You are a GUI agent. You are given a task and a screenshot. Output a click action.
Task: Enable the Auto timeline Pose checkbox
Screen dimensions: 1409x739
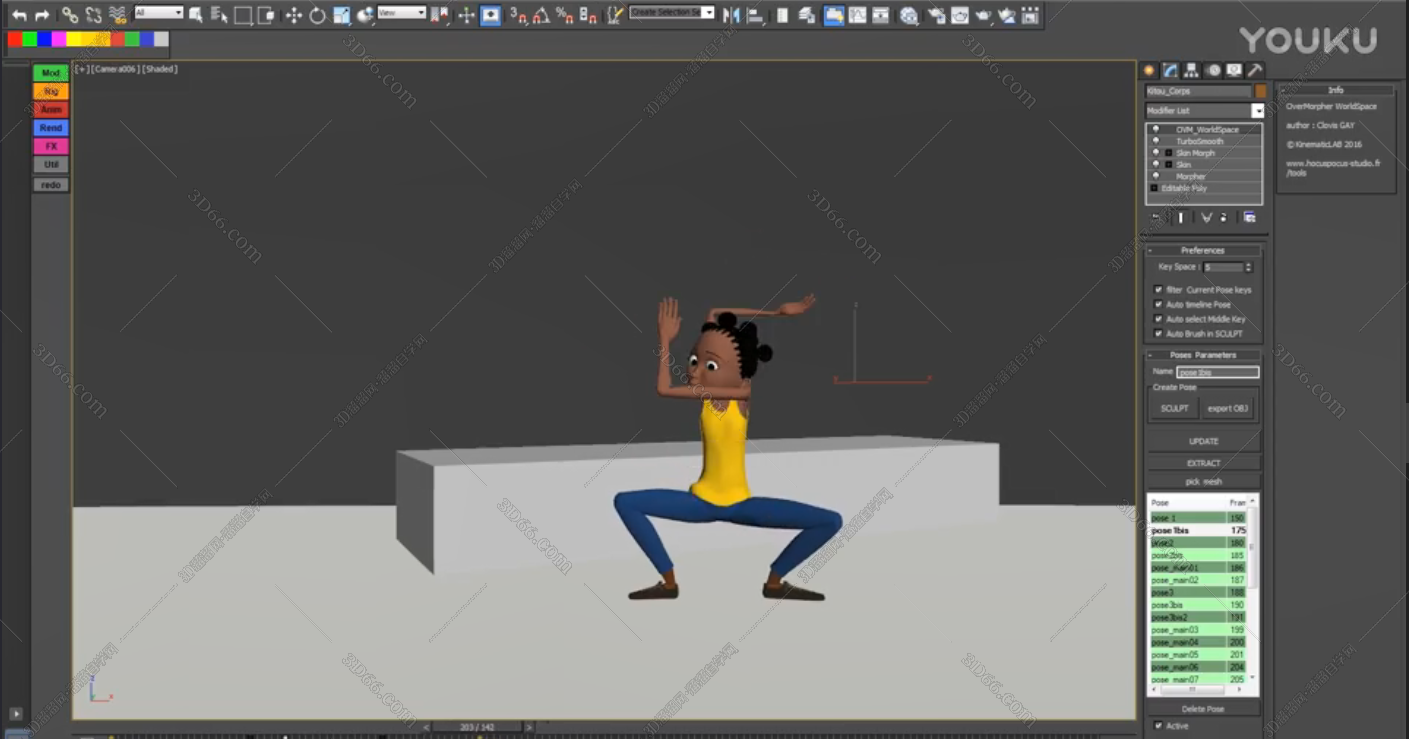[1158, 304]
